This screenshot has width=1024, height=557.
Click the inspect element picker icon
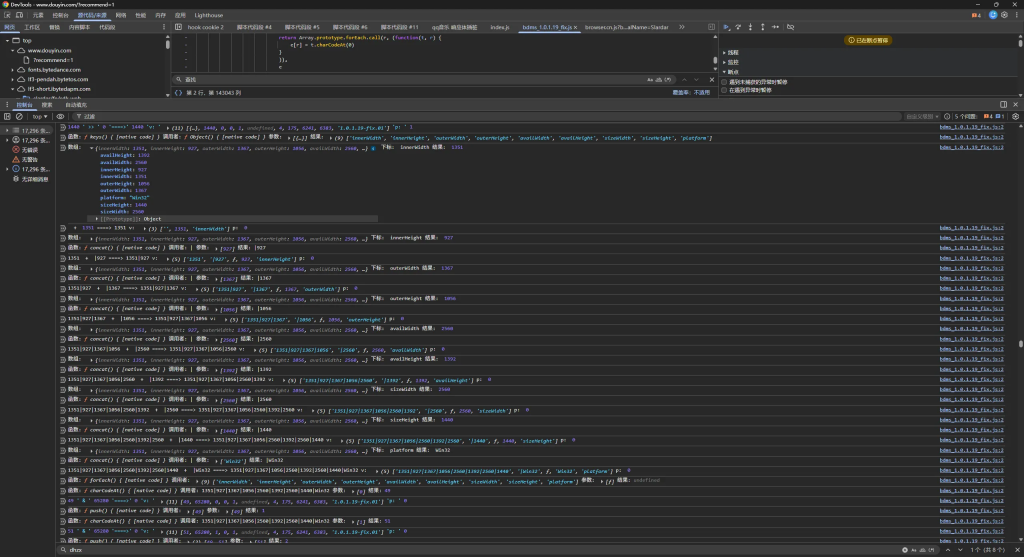click(x=7, y=16)
